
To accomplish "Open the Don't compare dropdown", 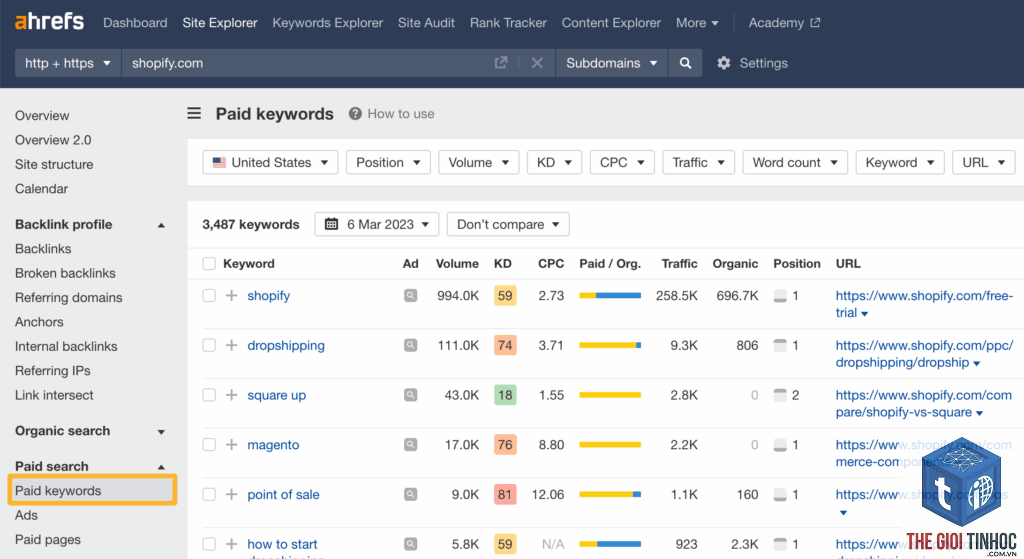I will pos(508,224).
